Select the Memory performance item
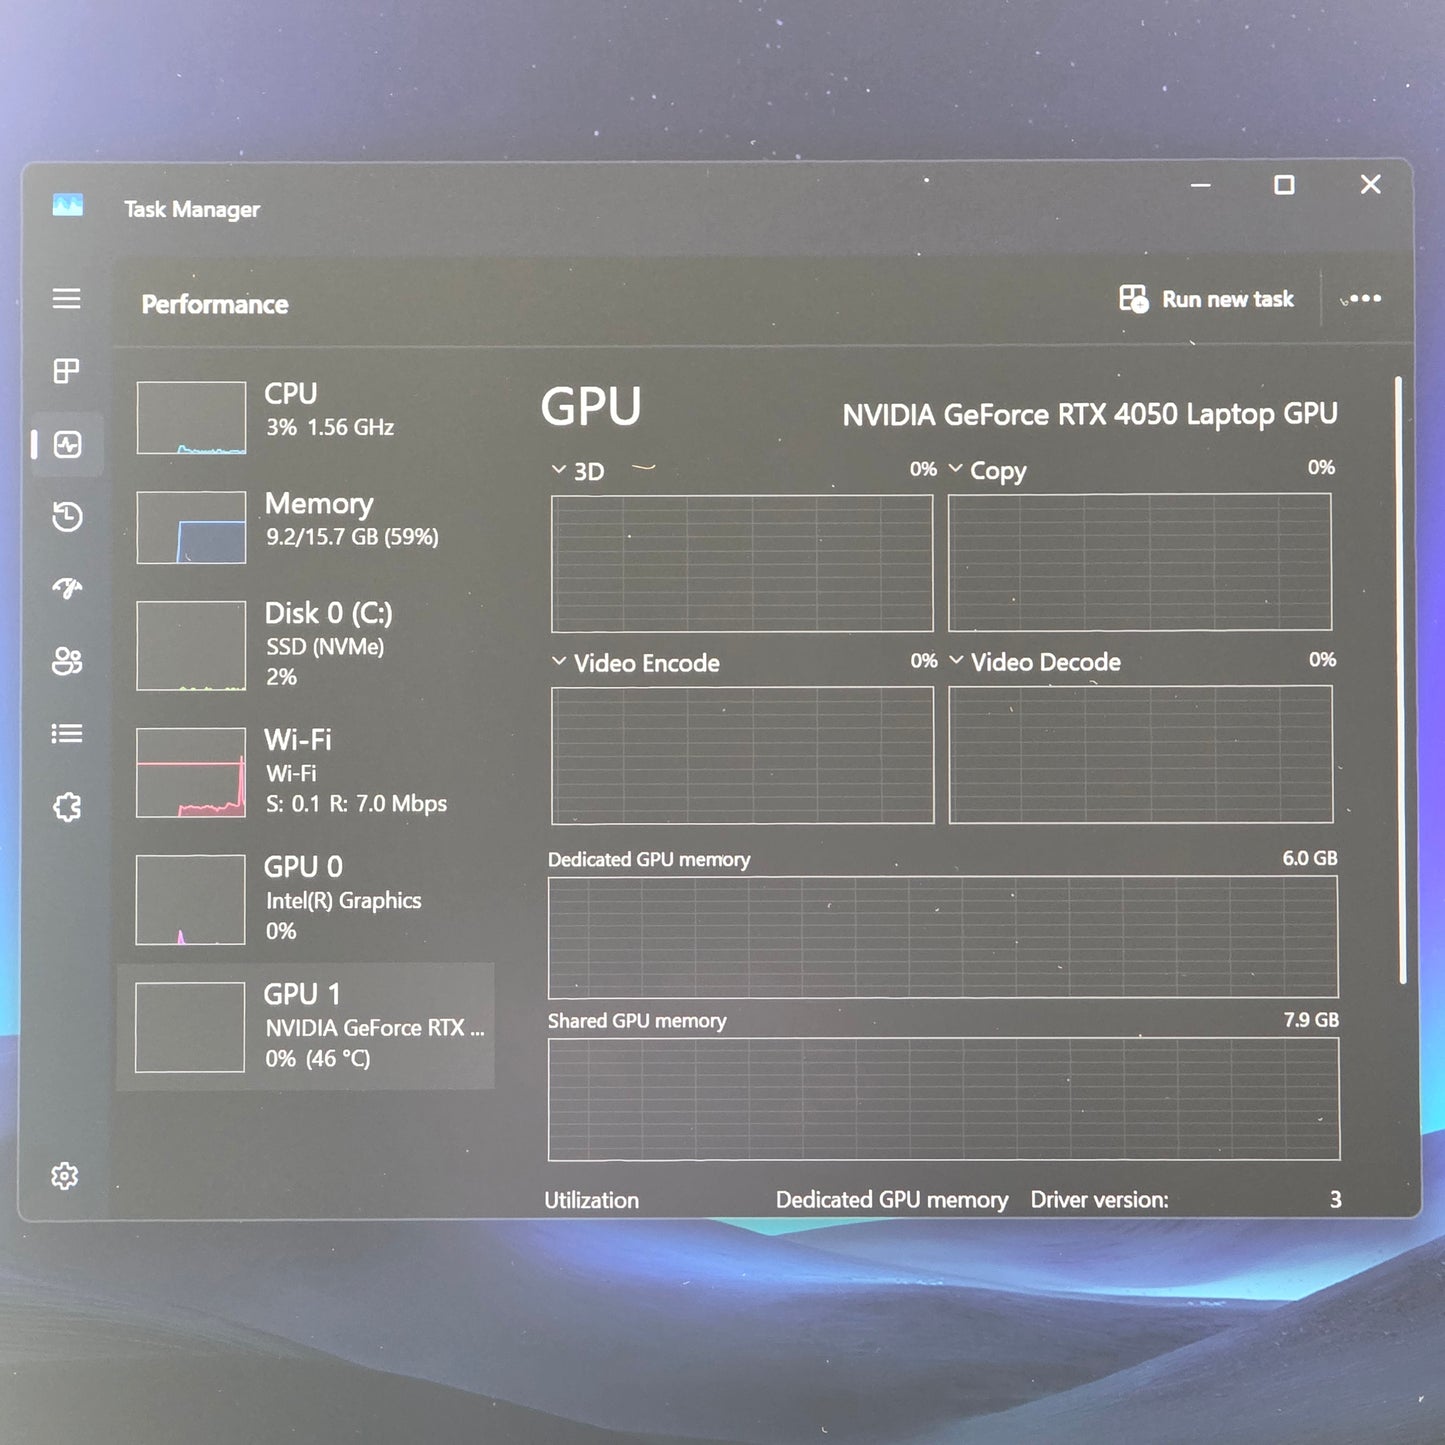Image resolution: width=1445 pixels, height=1445 pixels. coord(306,527)
